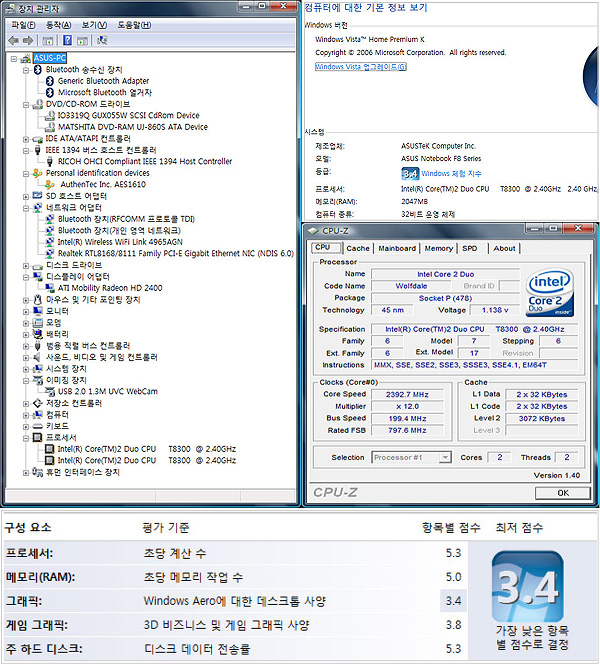Click the mouse icon beside 마우스 및 기타 포인팅 장치

coord(37,299)
